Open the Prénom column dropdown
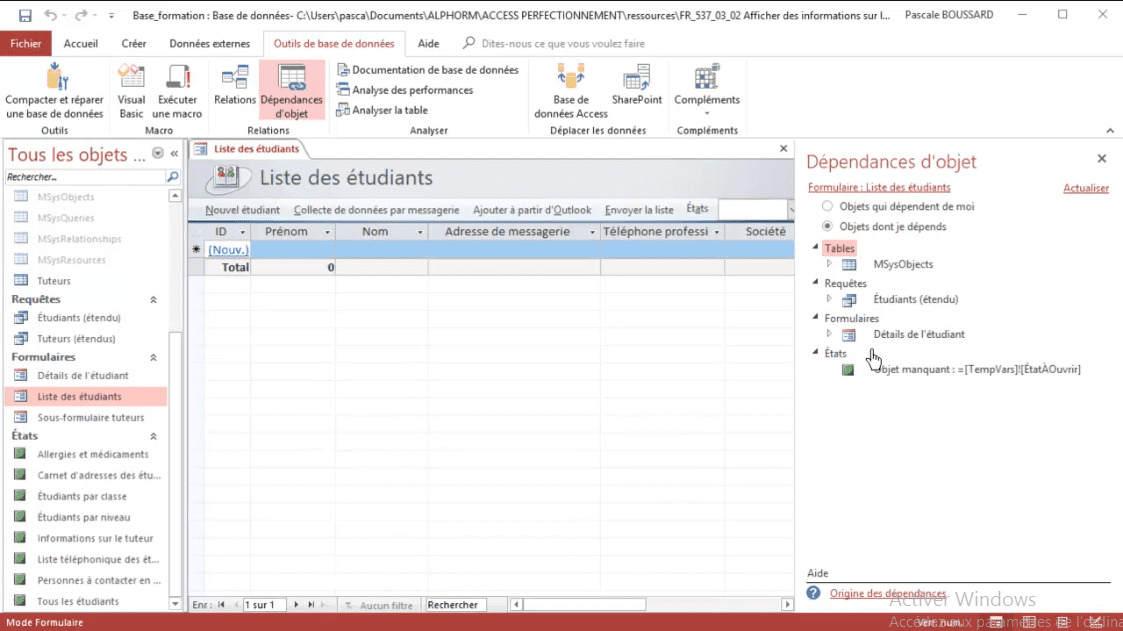Viewport: 1123px width, 631px height. [x=329, y=231]
